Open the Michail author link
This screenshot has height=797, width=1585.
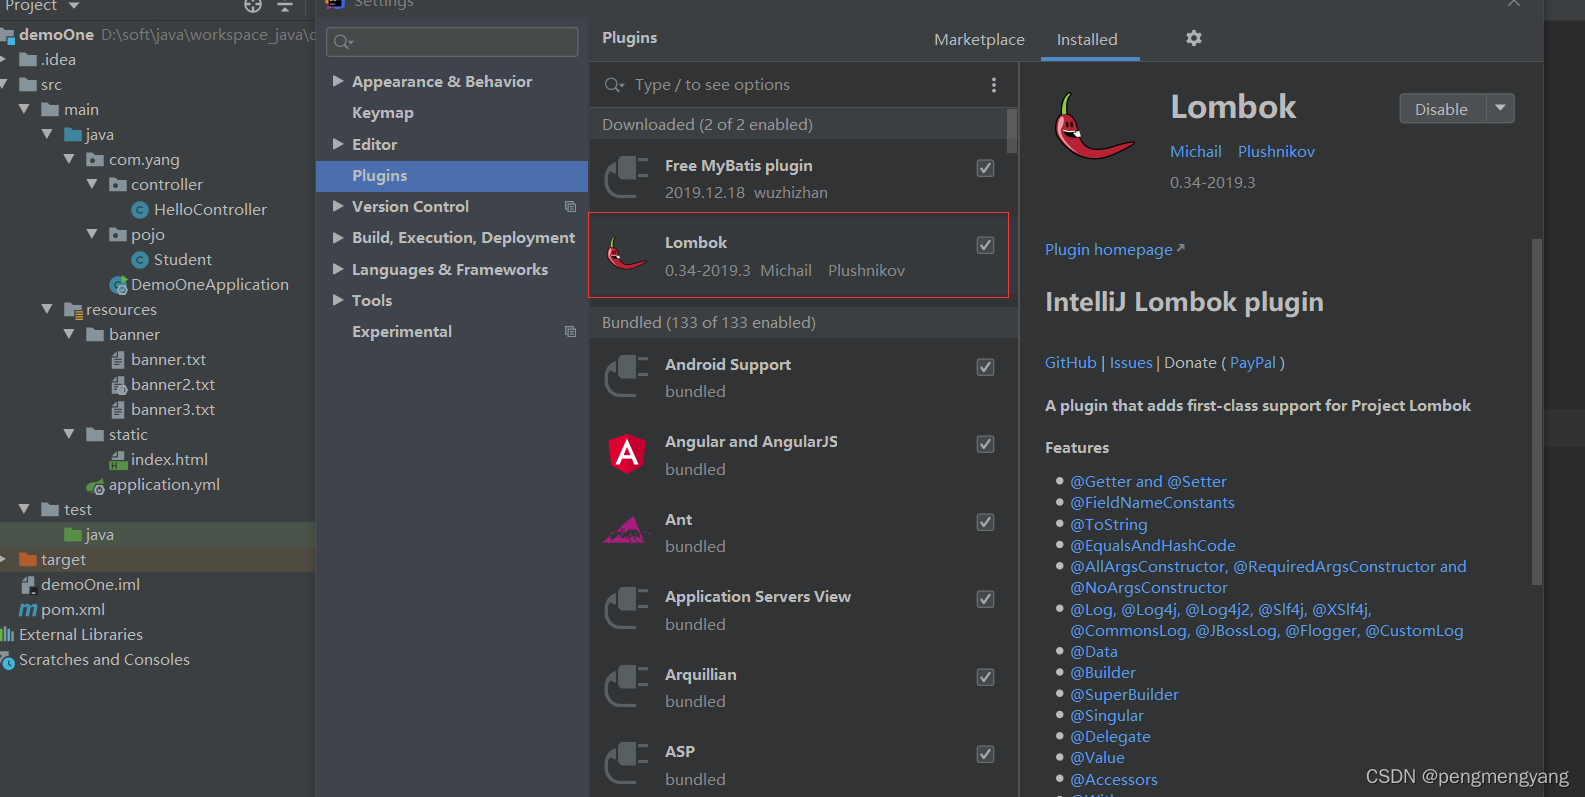coord(1196,152)
